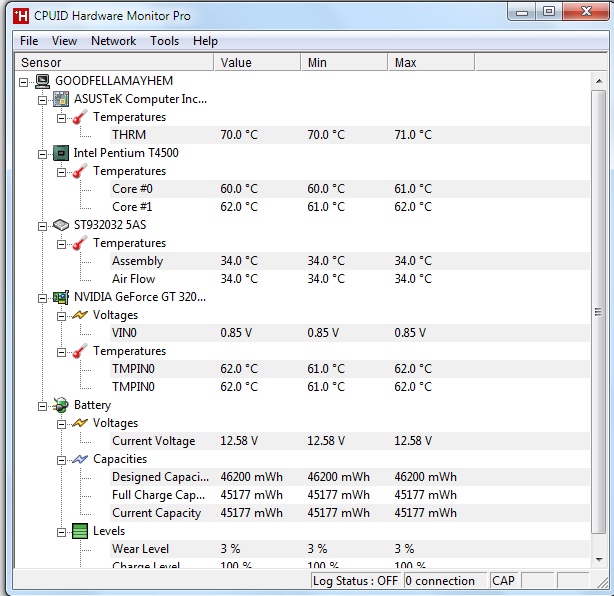Click the Sensor column header
614x596 pixels.
point(114,63)
